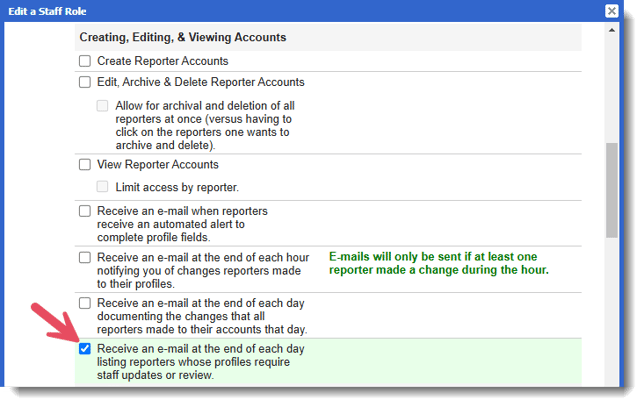Image resolution: width=644 pixels, height=407 pixels.
Task: Check the automated alert e-mail checkbox
Action: [85, 212]
